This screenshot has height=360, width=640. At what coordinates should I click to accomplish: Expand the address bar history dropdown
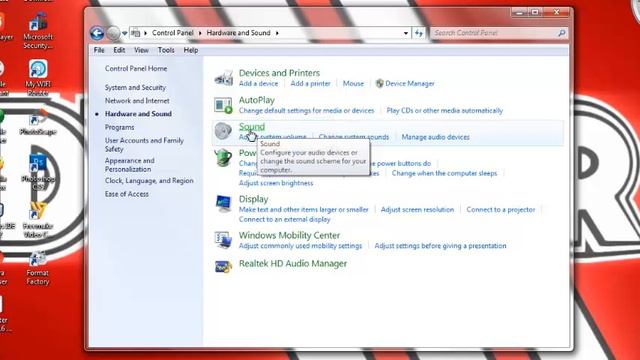(x=406, y=33)
